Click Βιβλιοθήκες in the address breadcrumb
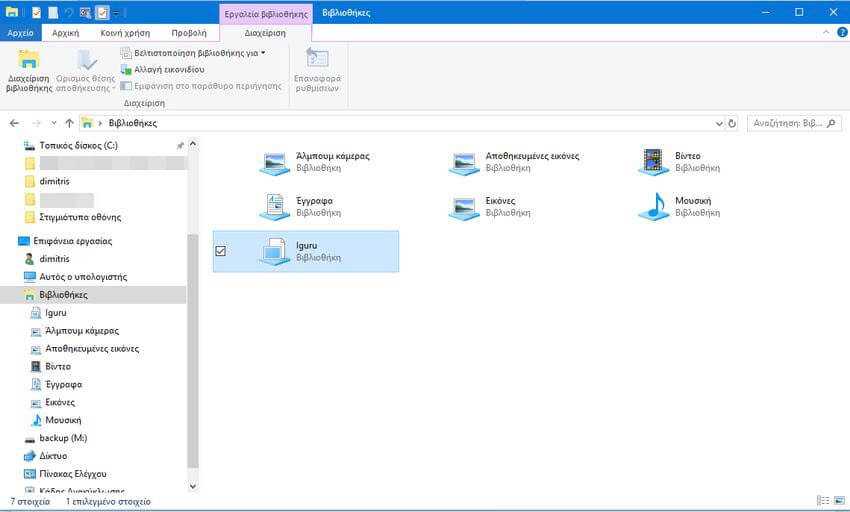The width and height of the screenshot is (850, 512). [133, 123]
